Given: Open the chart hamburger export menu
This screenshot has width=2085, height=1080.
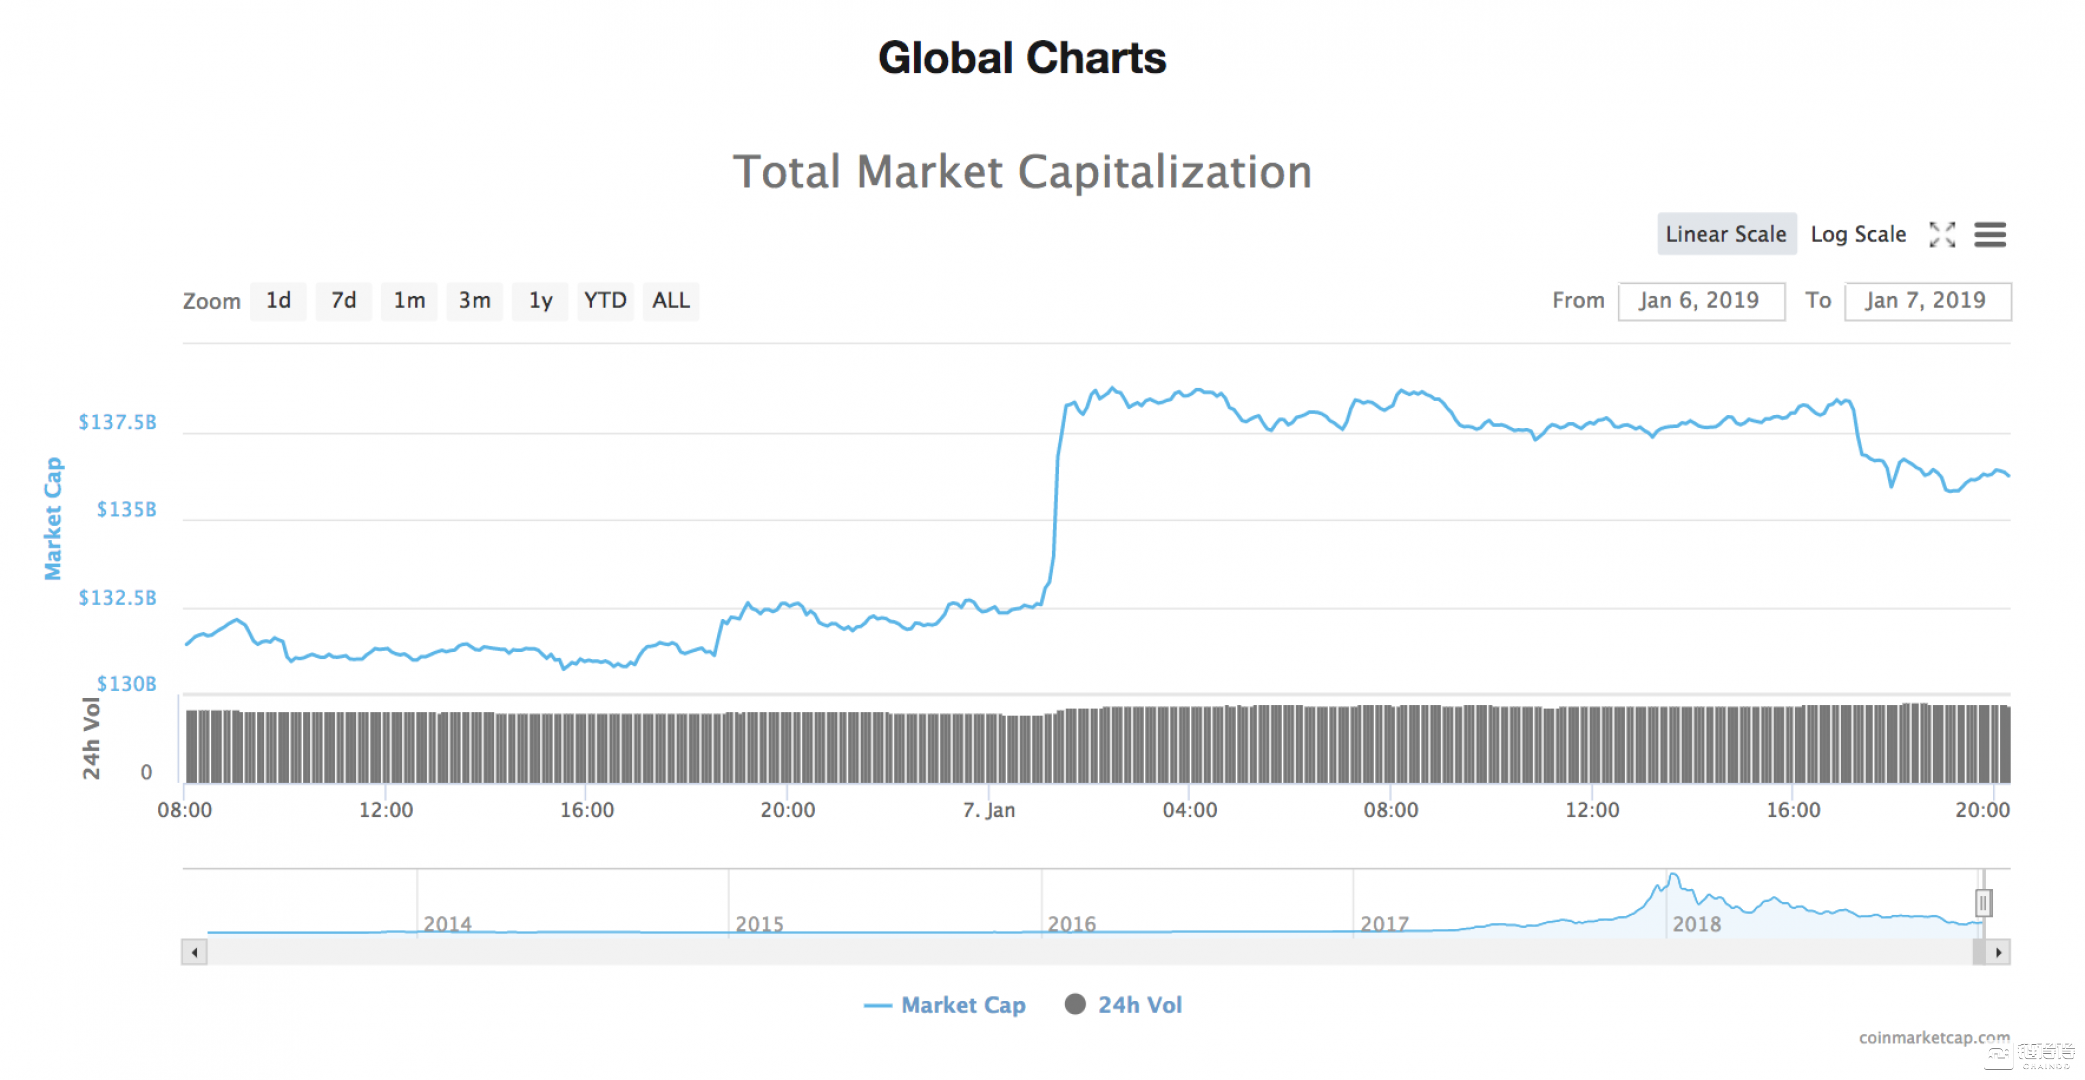Looking at the screenshot, I should pyautogui.click(x=1990, y=235).
